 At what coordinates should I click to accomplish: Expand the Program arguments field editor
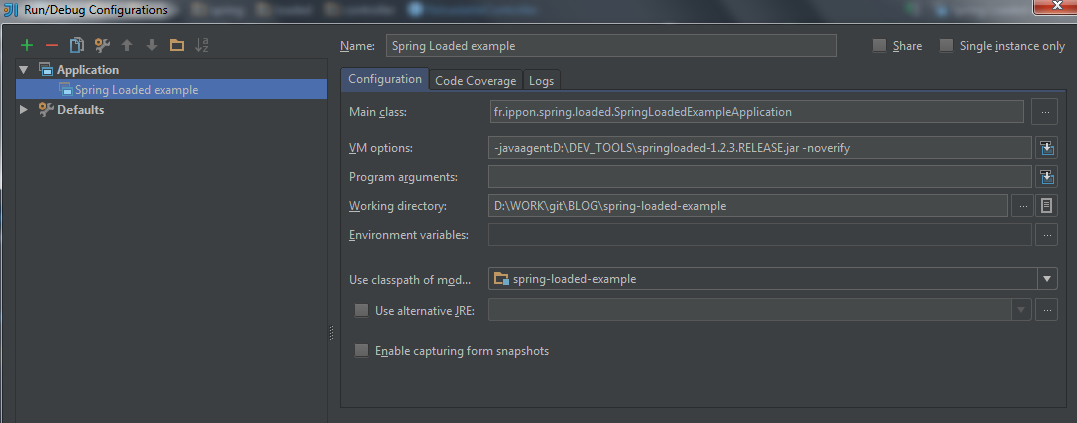pyautogui.click(x=1047, y=177)
